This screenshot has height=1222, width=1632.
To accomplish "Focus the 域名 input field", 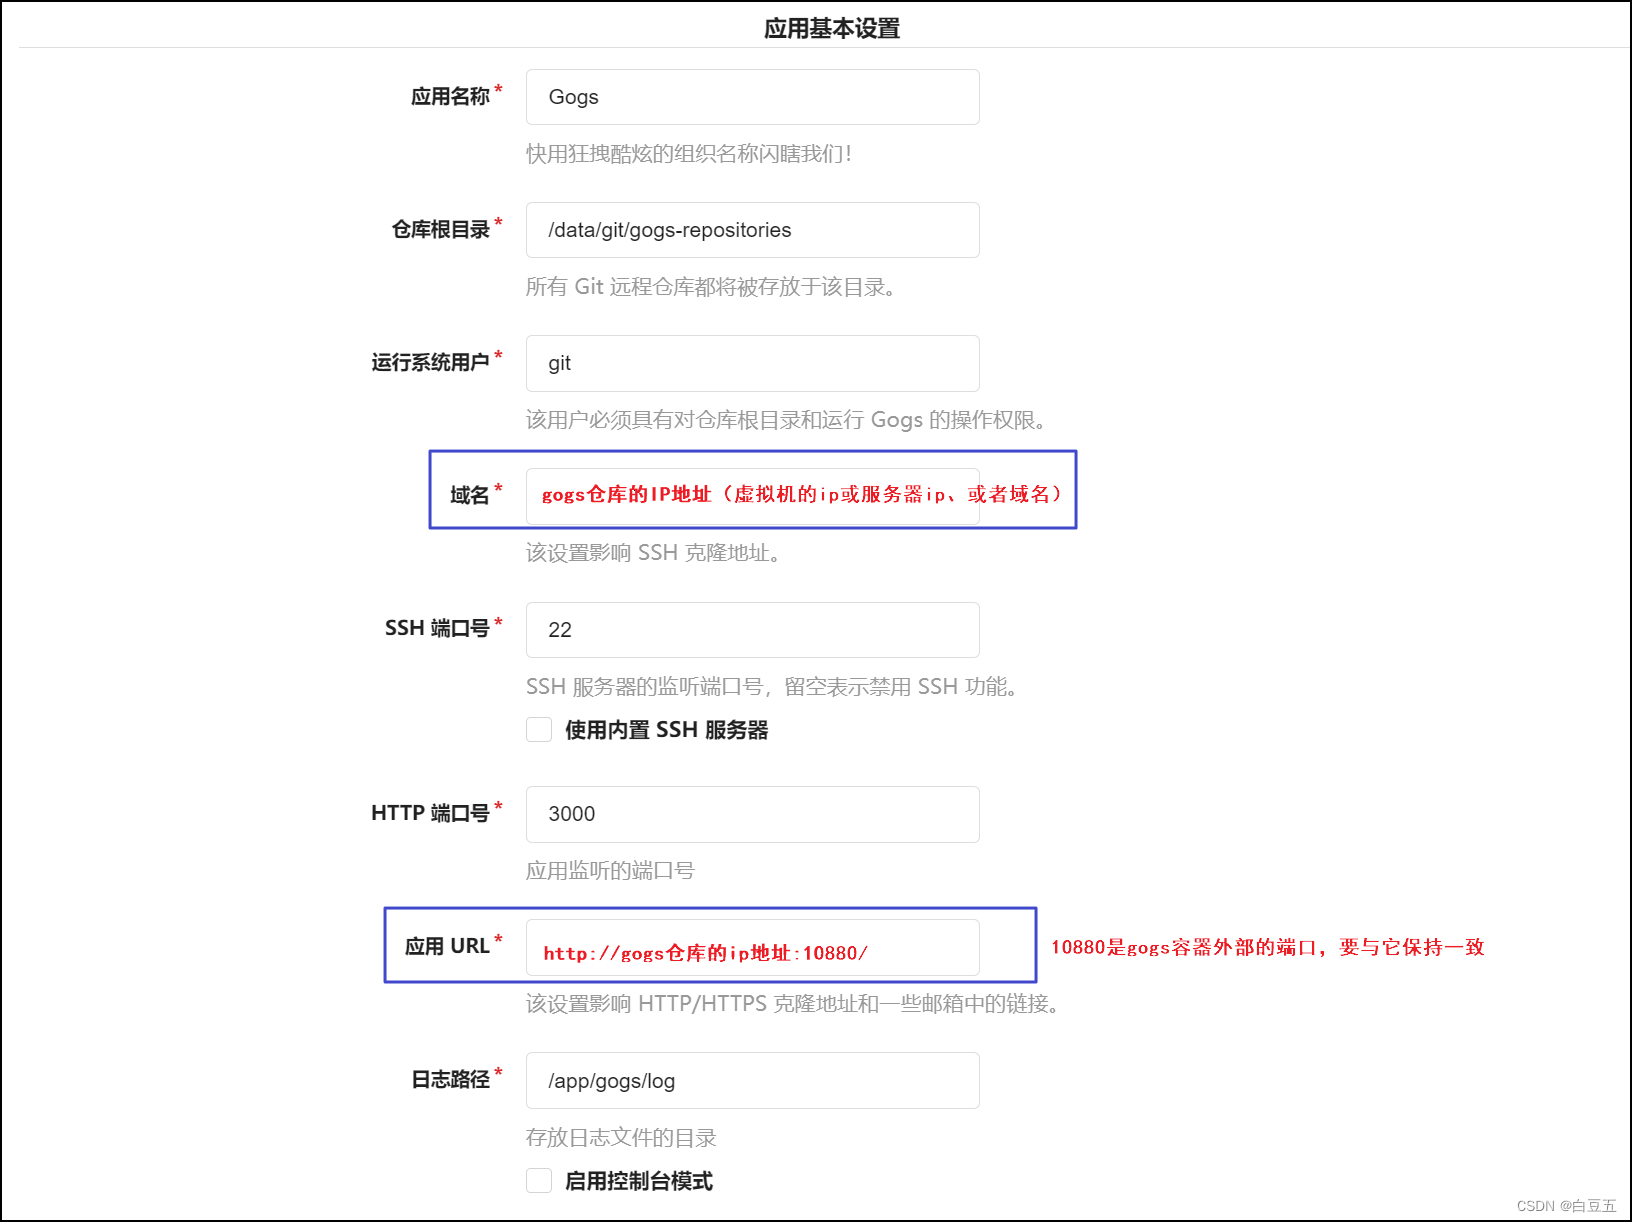I will [752, 496].
